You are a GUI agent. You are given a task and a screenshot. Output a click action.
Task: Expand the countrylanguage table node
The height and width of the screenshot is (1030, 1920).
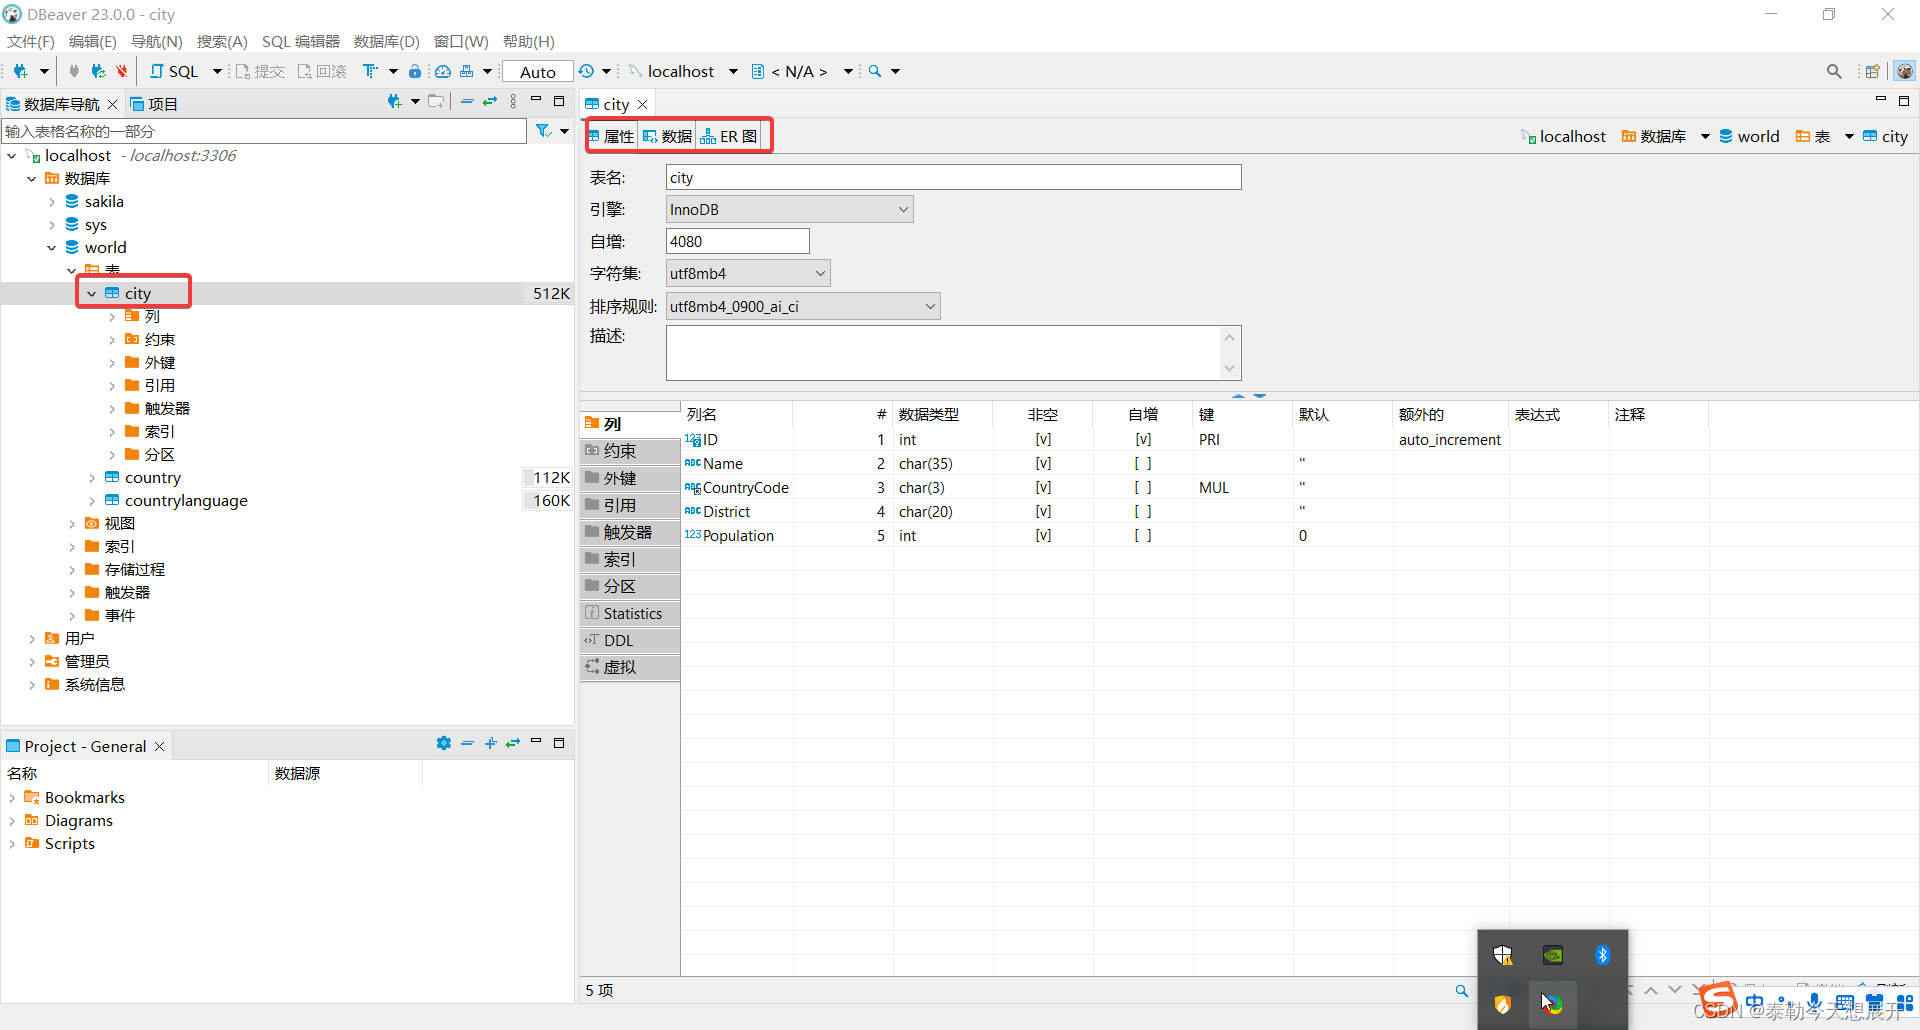[x=92, y=501]
